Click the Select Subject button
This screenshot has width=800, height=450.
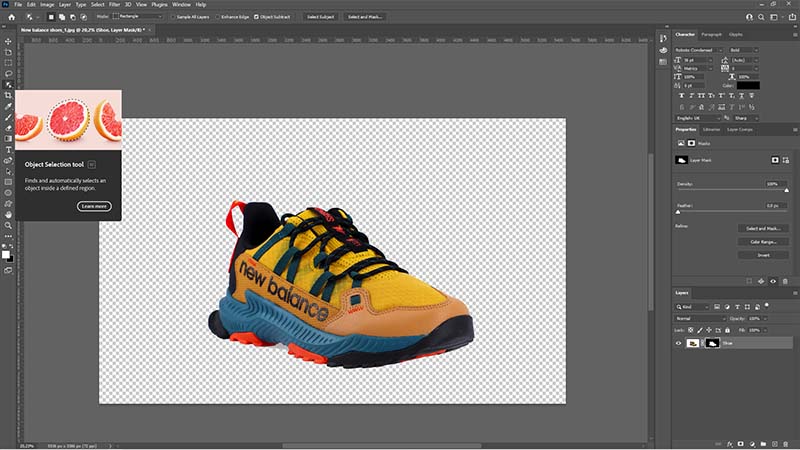pyautogui.click(x=320, y=17)
